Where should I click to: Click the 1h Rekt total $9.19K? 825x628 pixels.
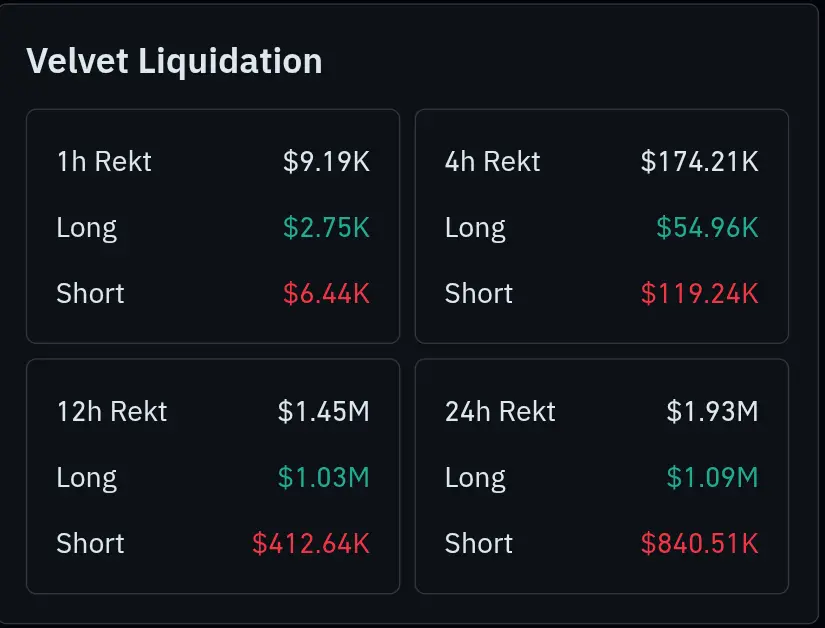[326, 161]
